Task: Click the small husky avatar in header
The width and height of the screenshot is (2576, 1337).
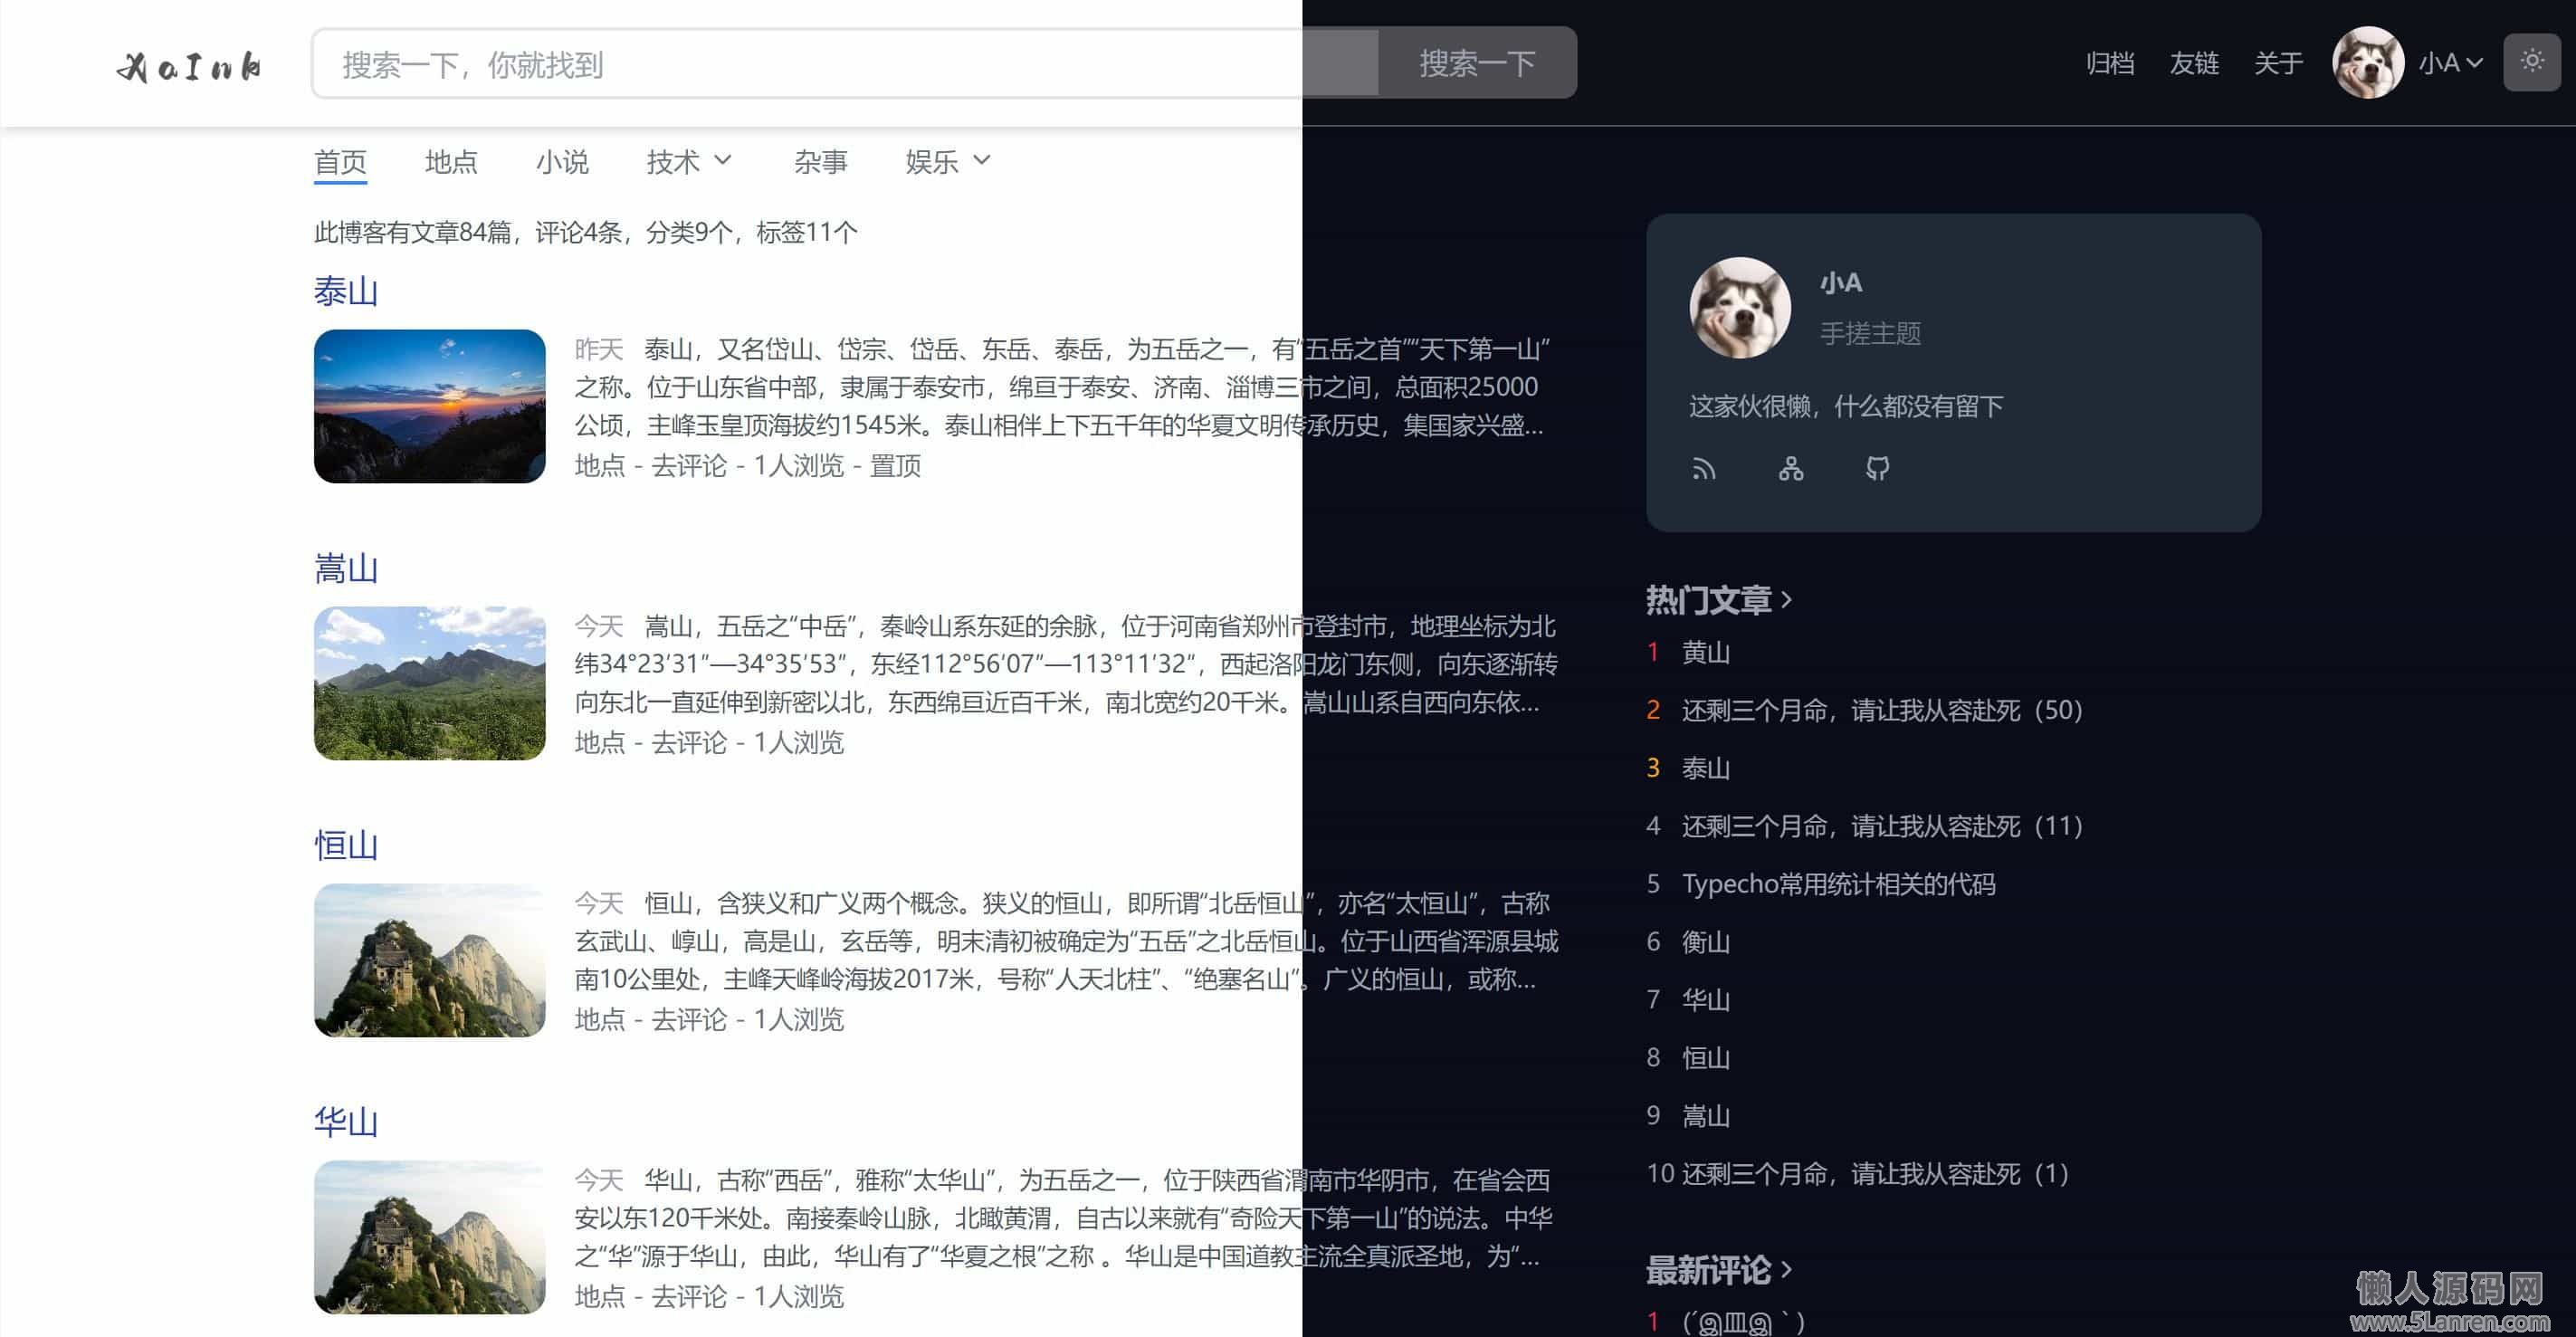Action: pyautogui.click(x=2367, y=63)
